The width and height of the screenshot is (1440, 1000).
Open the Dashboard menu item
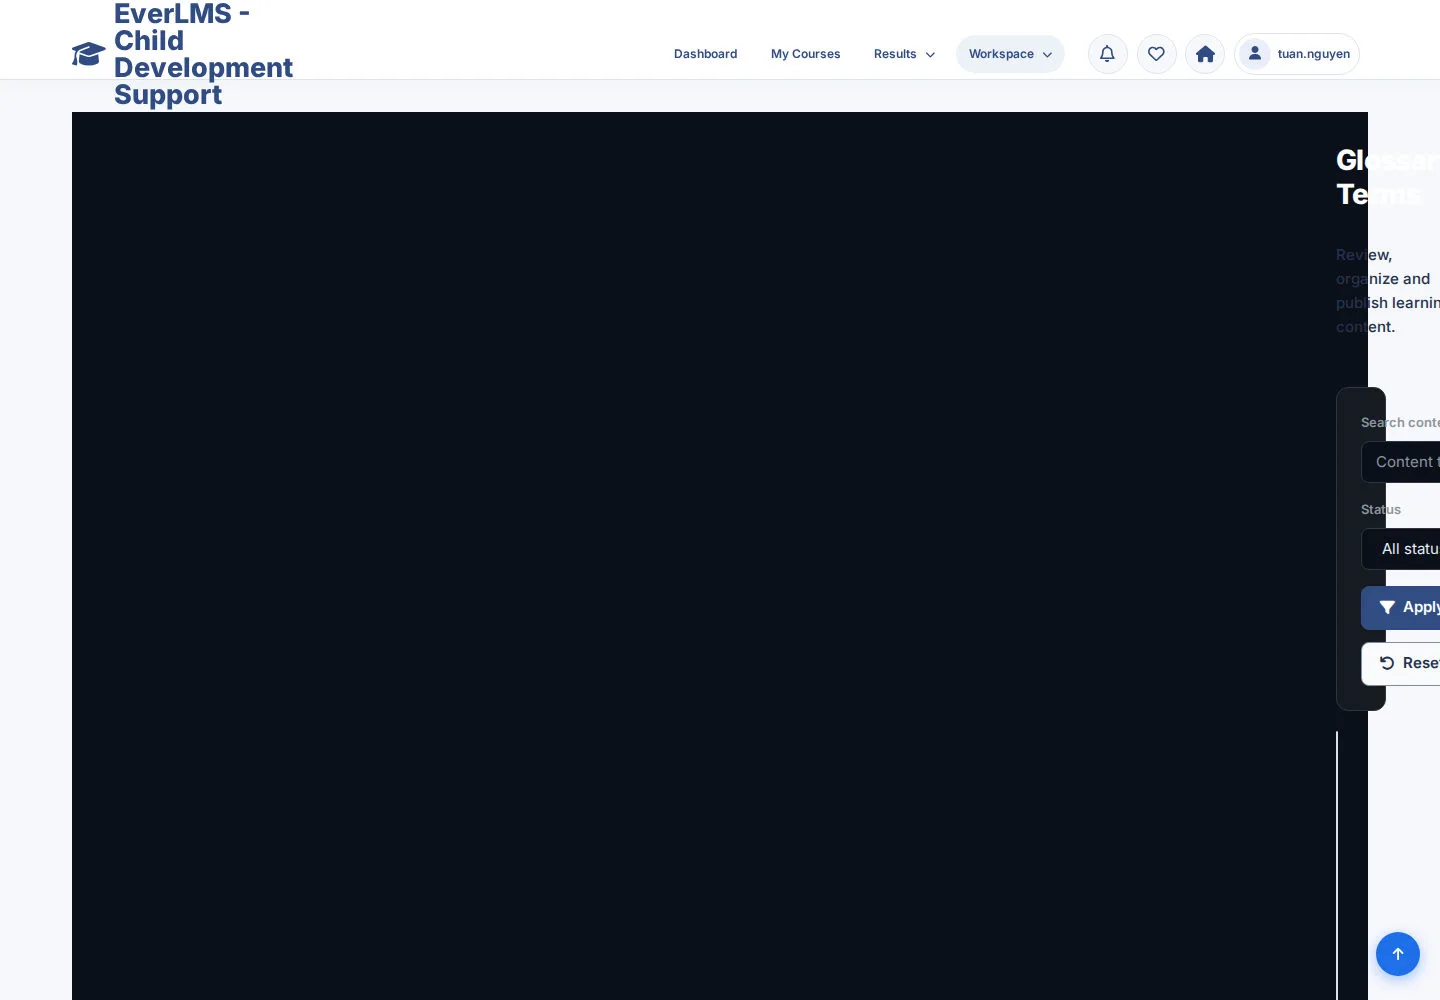tap(705, 54)
